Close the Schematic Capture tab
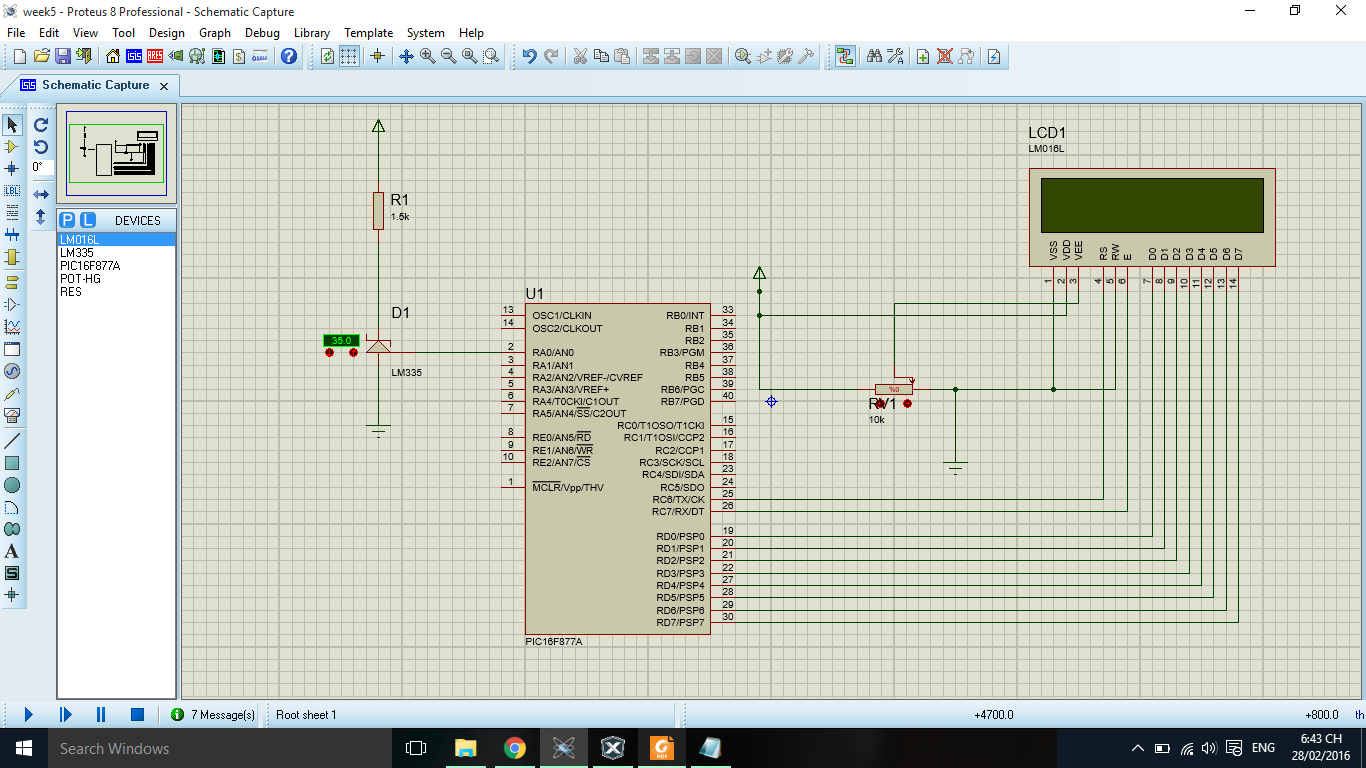This screenshot has height=768, width=1366. (164, 87)
